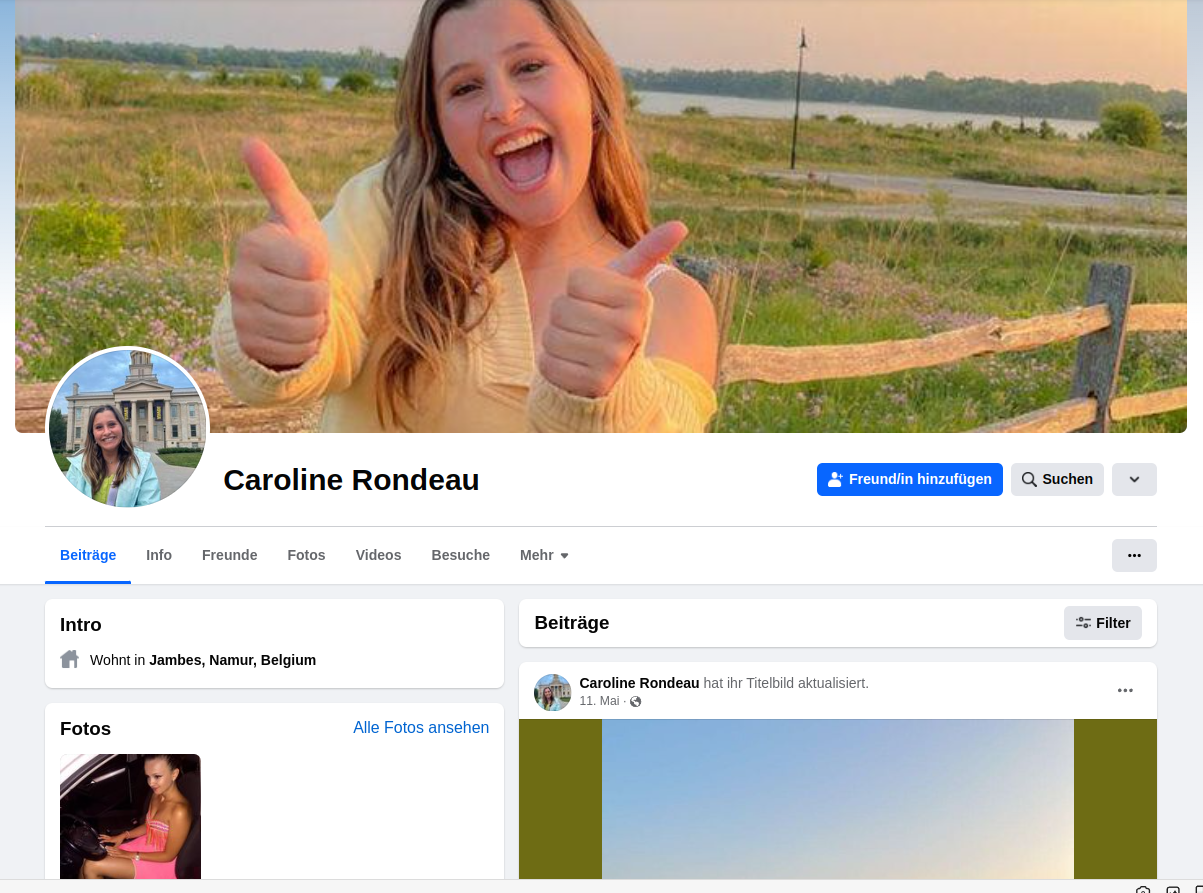Open the large round profile picture

pyautogui.click(x=127, y=428)
